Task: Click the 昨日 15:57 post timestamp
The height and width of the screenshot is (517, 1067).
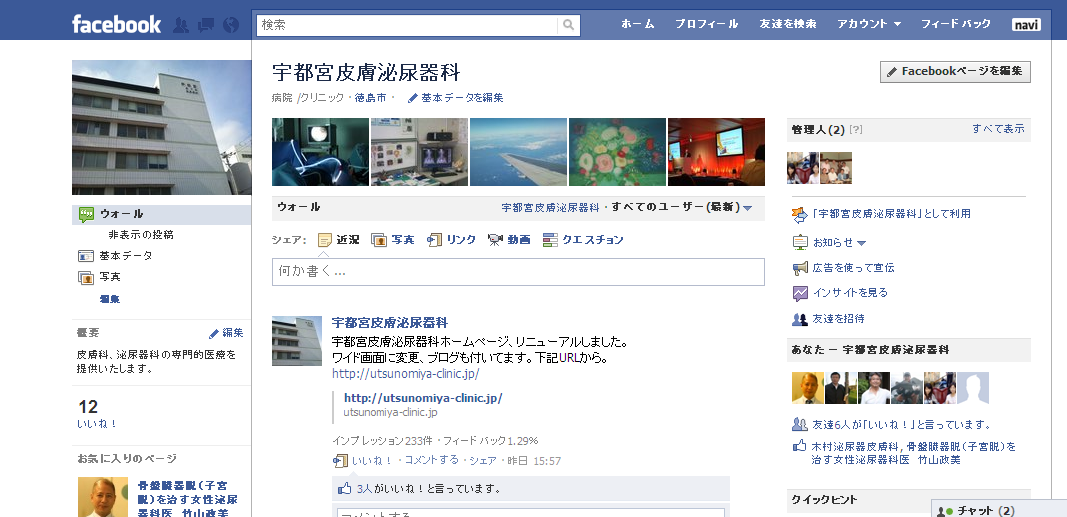Action: coord(535,461)
